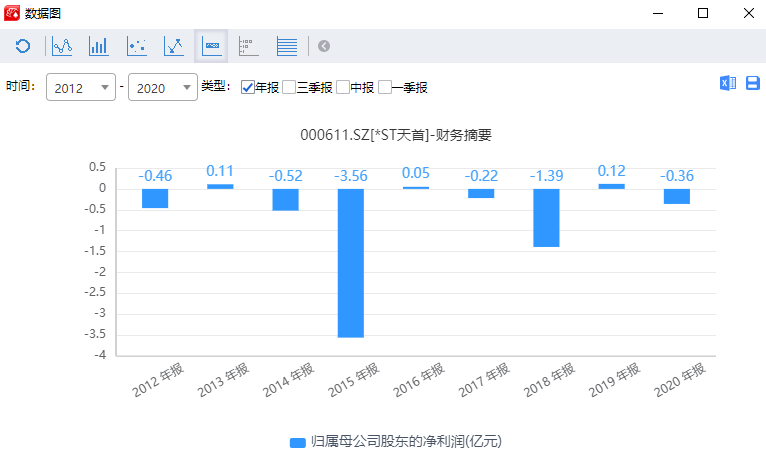Choose the polyline chart with markers icon
Screen dimensions: 766x471
pyautogui.click(x=174, y=46)
